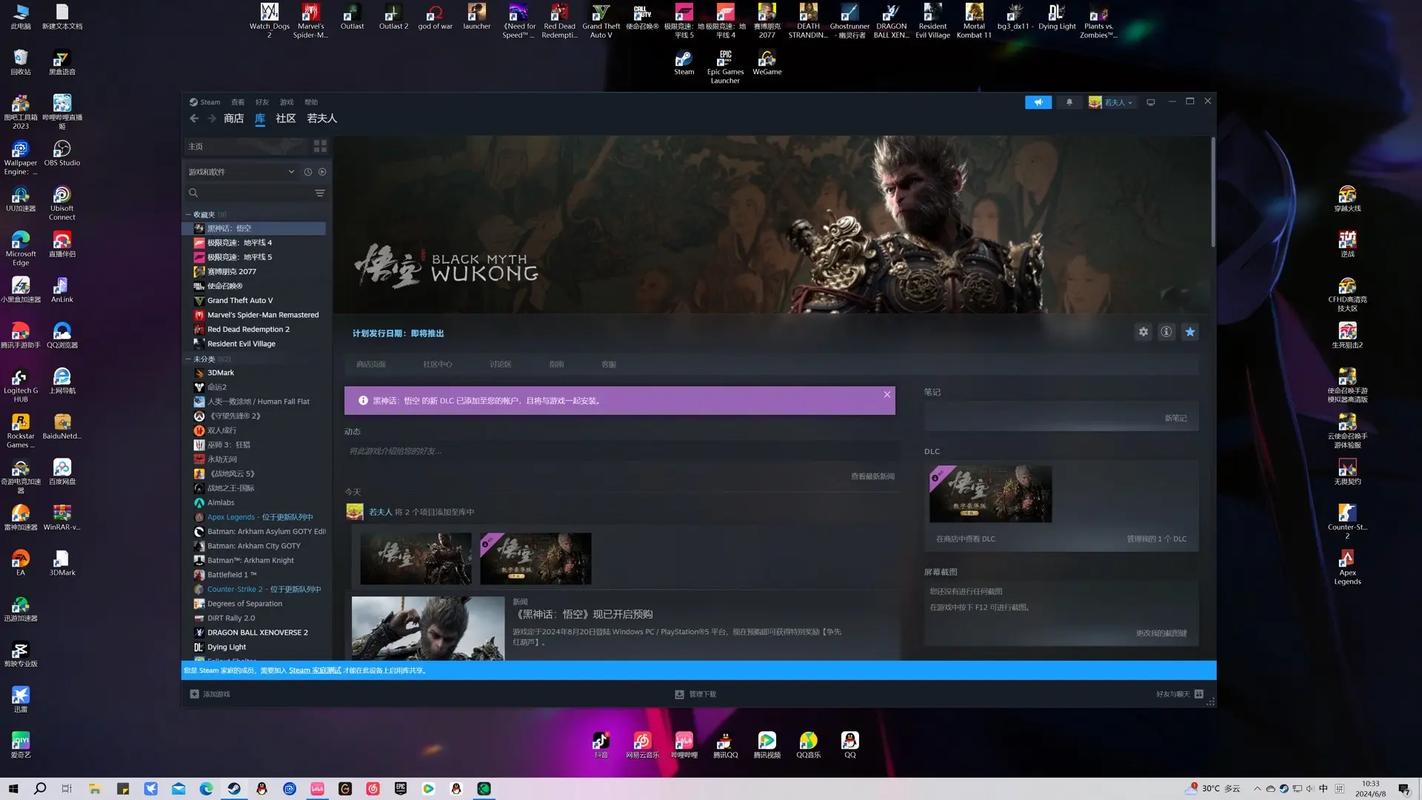Open Epic Games Launcher desktop shortcut
The image size is (1422, 800).
click(725, 66)
